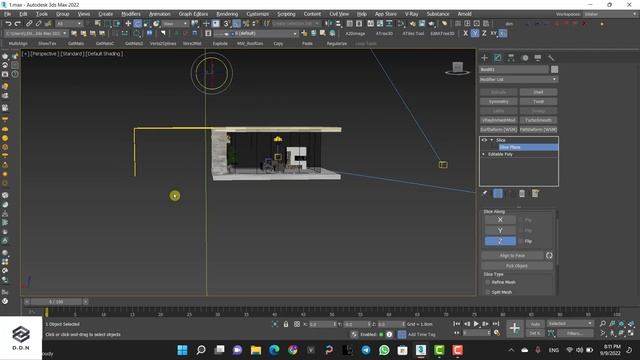This screenshot has height=360, width=640.
Task: Open the Create command panel tab
Action: (484, 58)
